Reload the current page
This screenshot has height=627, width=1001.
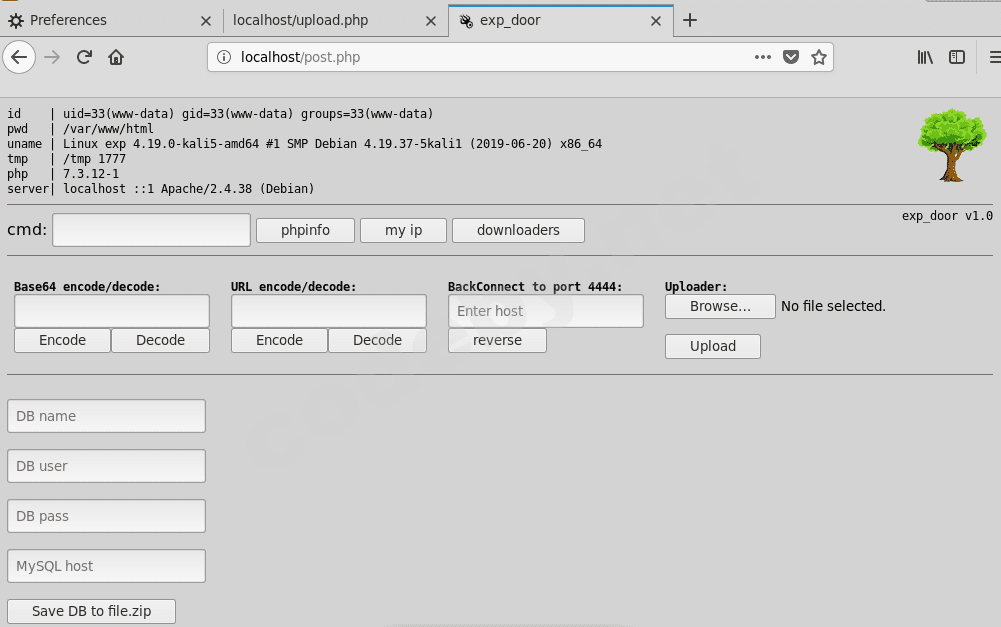(x=84, y=57)
